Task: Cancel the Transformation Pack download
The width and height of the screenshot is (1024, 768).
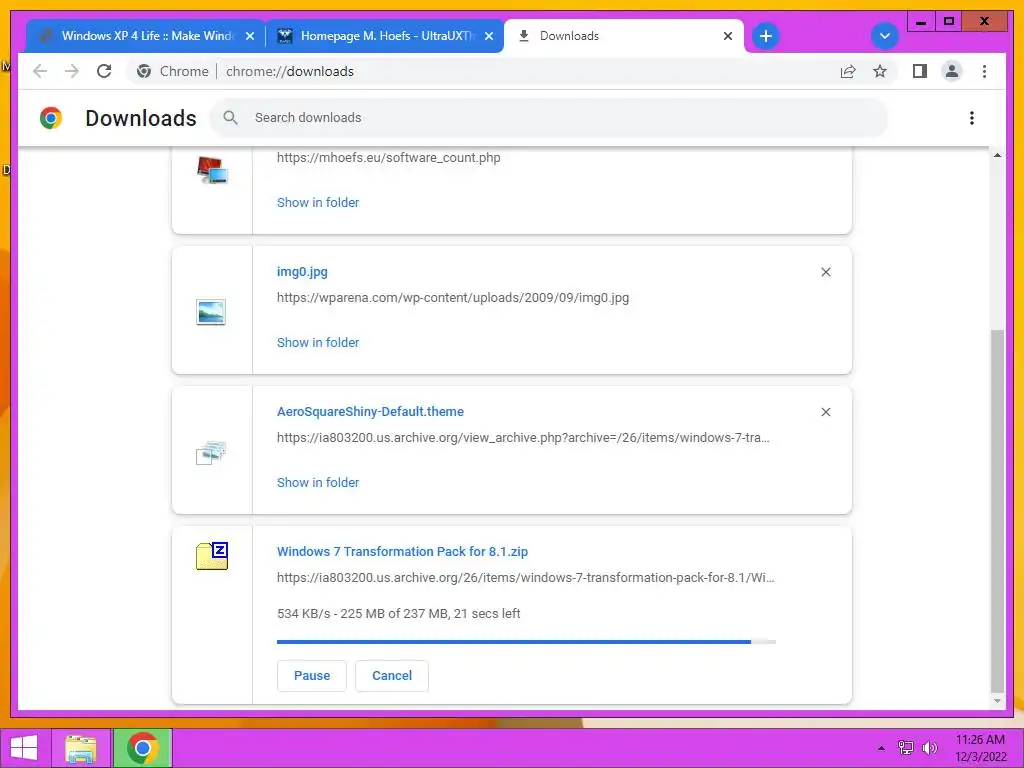Action: pos(392,675)
